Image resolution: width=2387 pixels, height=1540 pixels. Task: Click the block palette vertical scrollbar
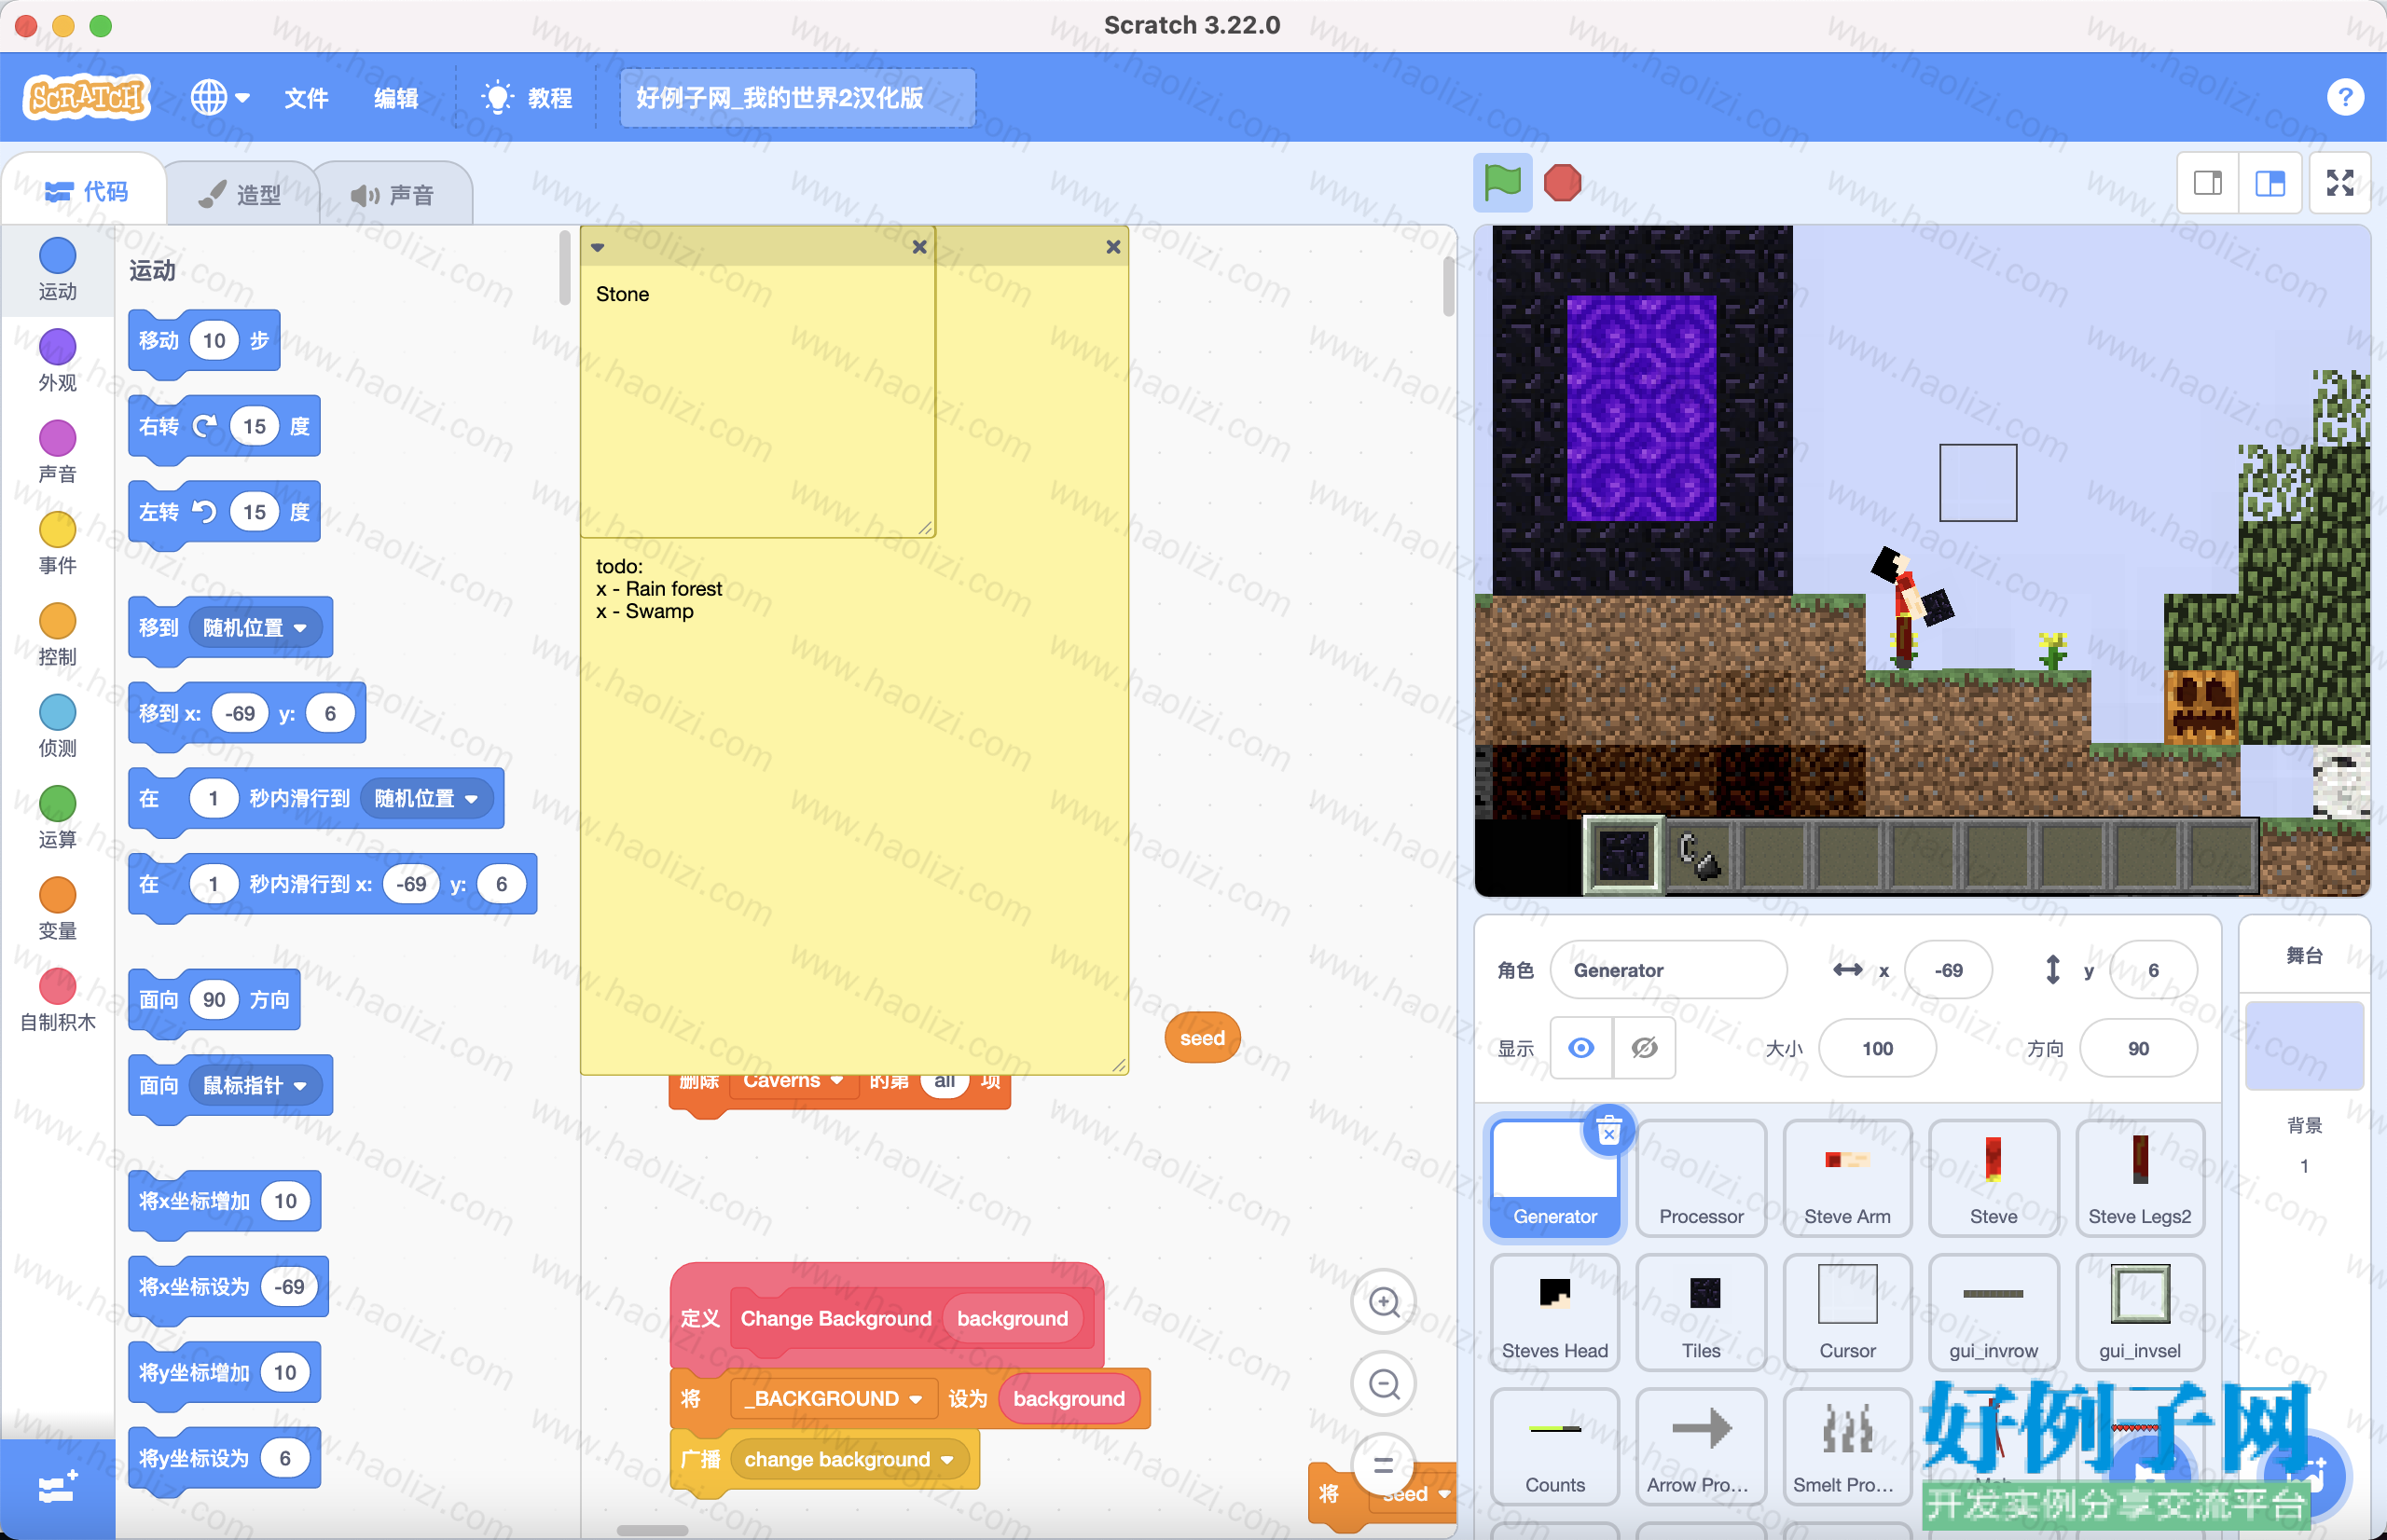565,267
